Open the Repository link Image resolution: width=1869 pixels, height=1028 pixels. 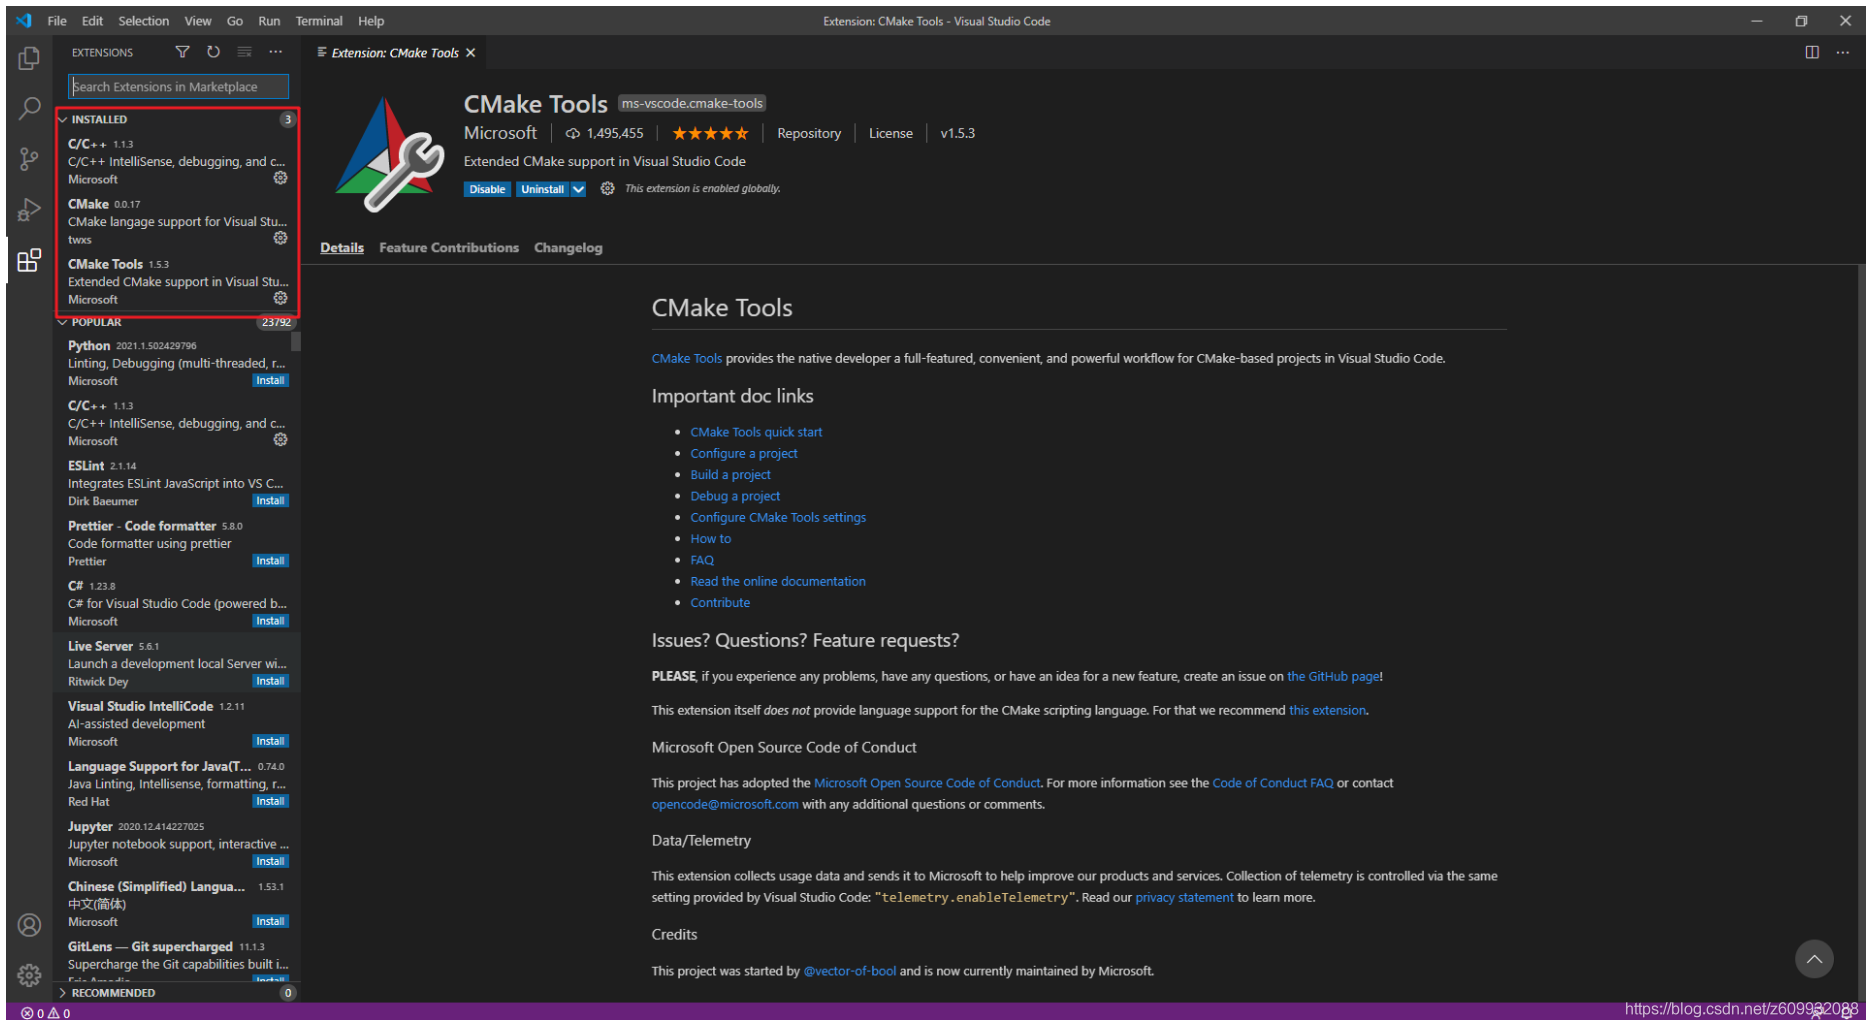coord(809,133)
